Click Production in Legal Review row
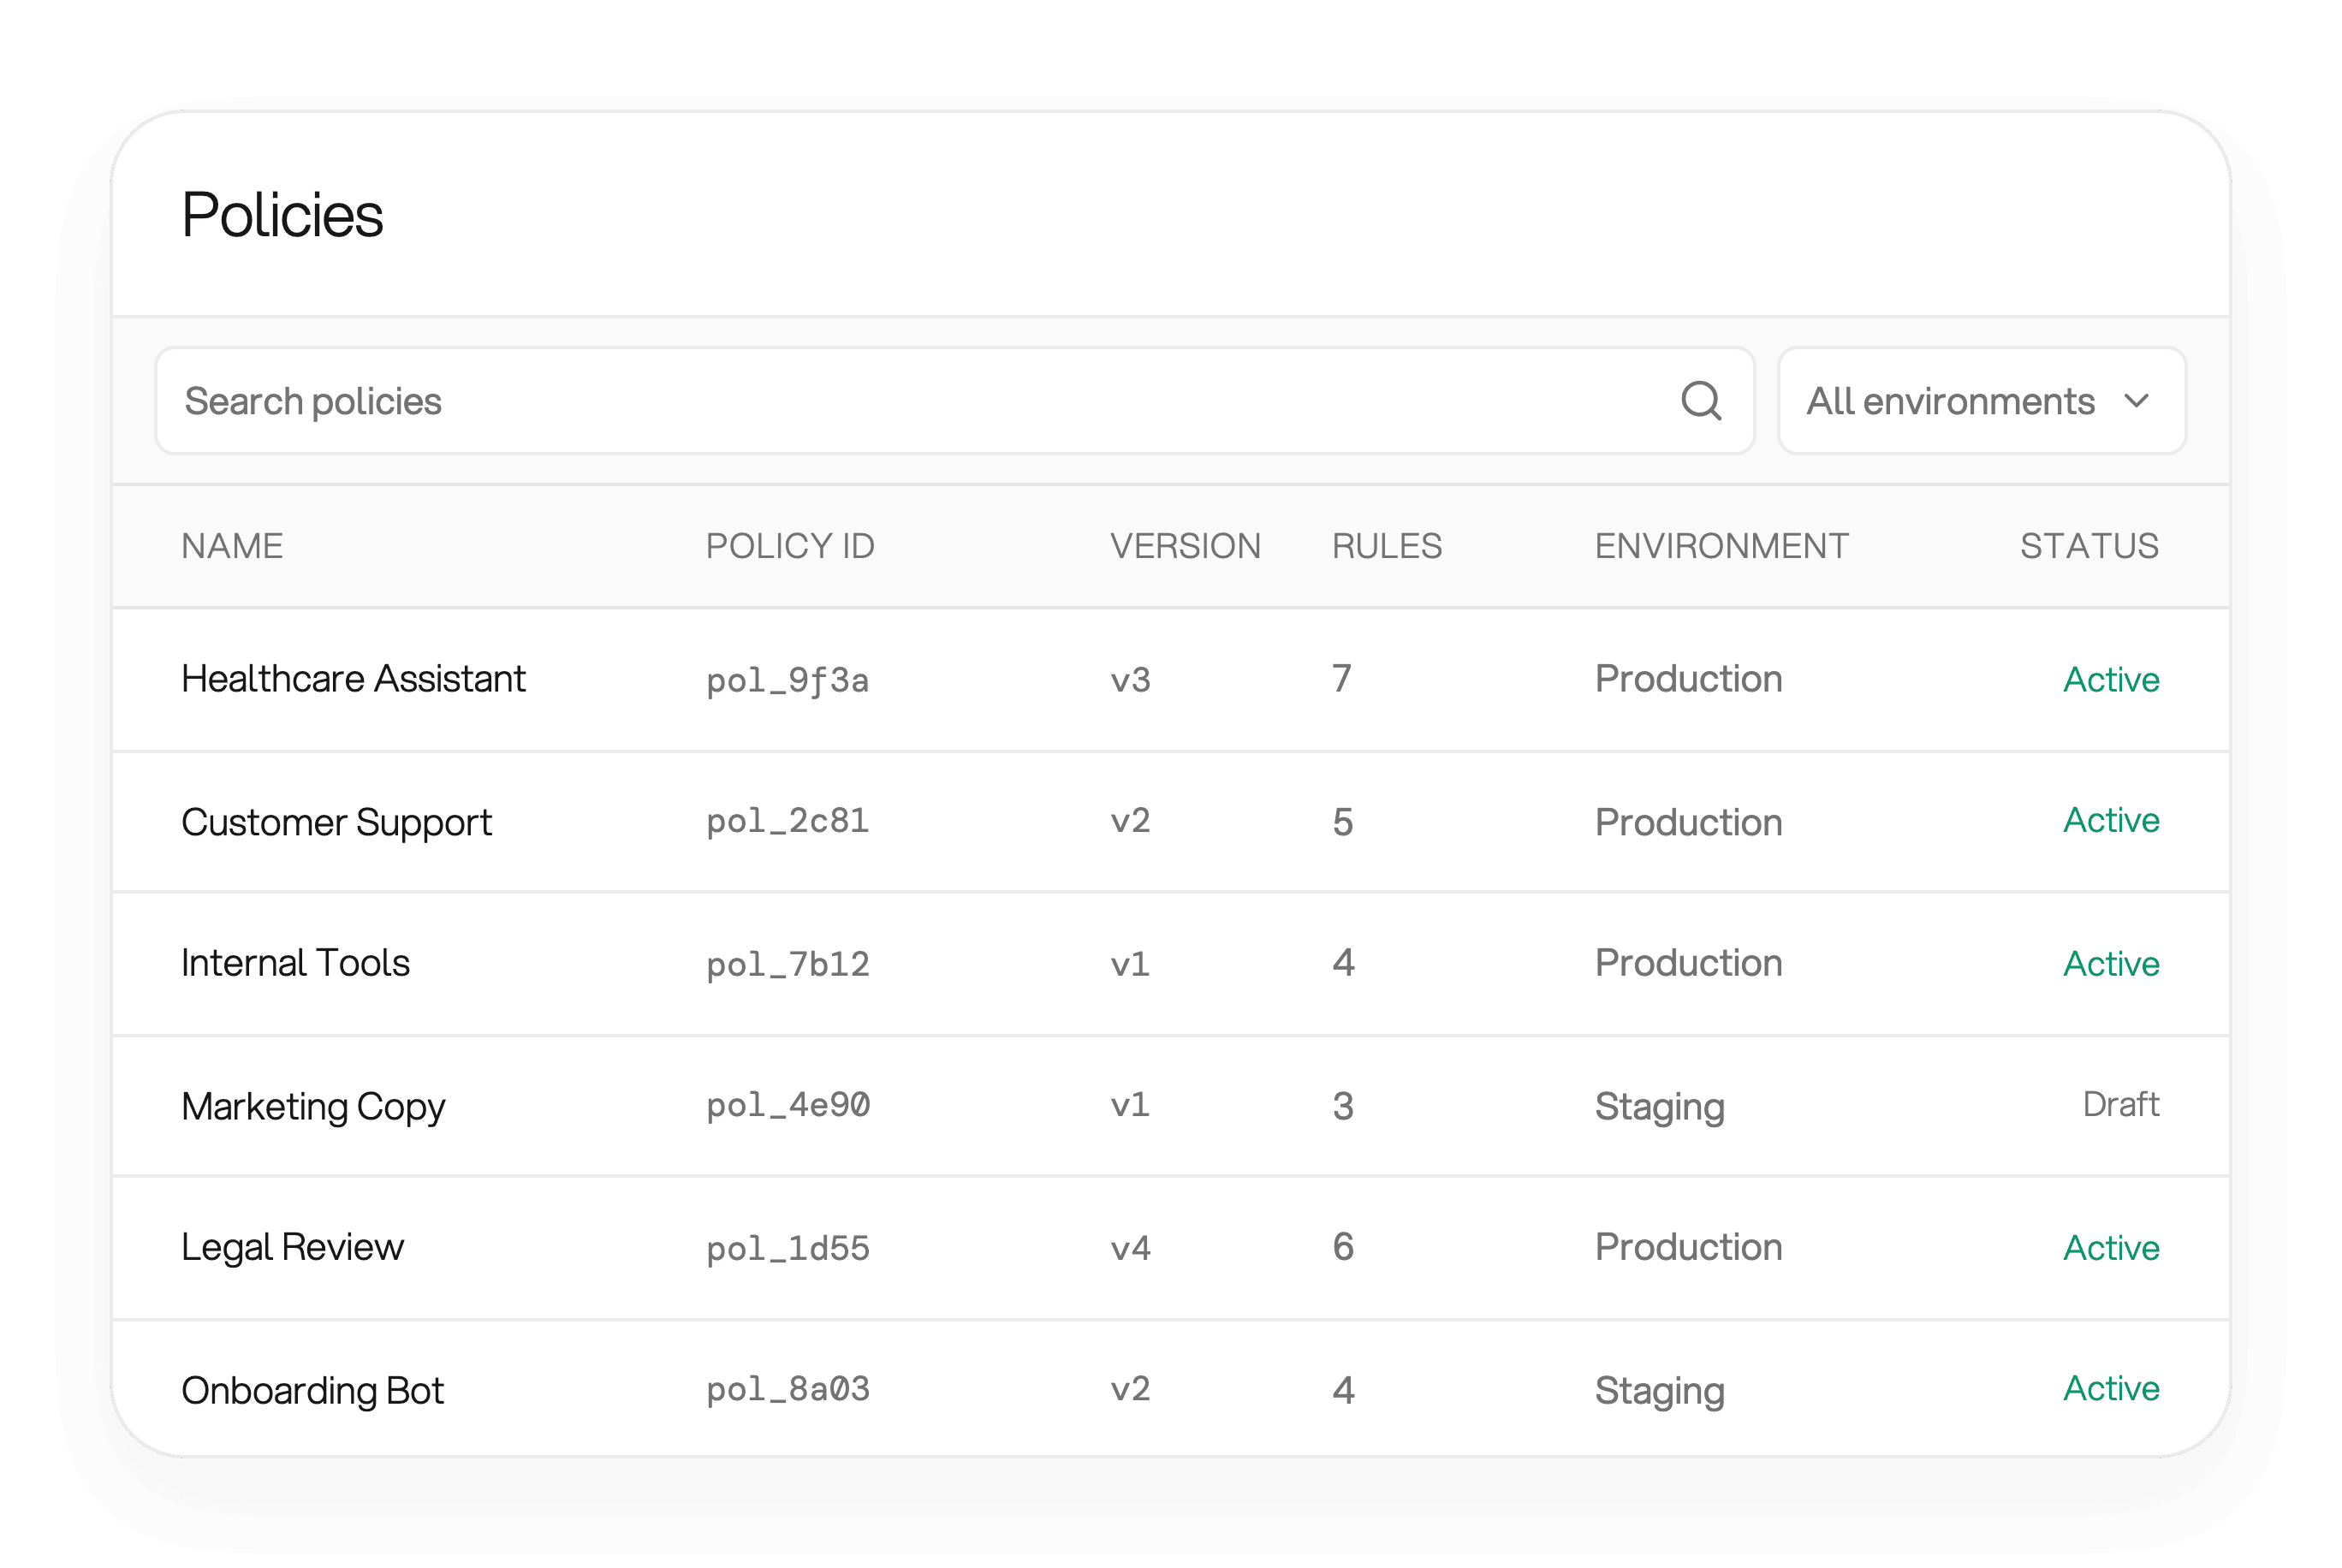The image size is (2342, 1568). [x=1688, y=1247]
